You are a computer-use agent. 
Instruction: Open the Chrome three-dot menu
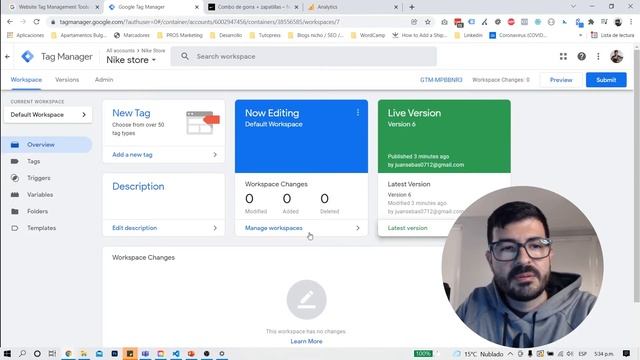[x=631, y=22]
